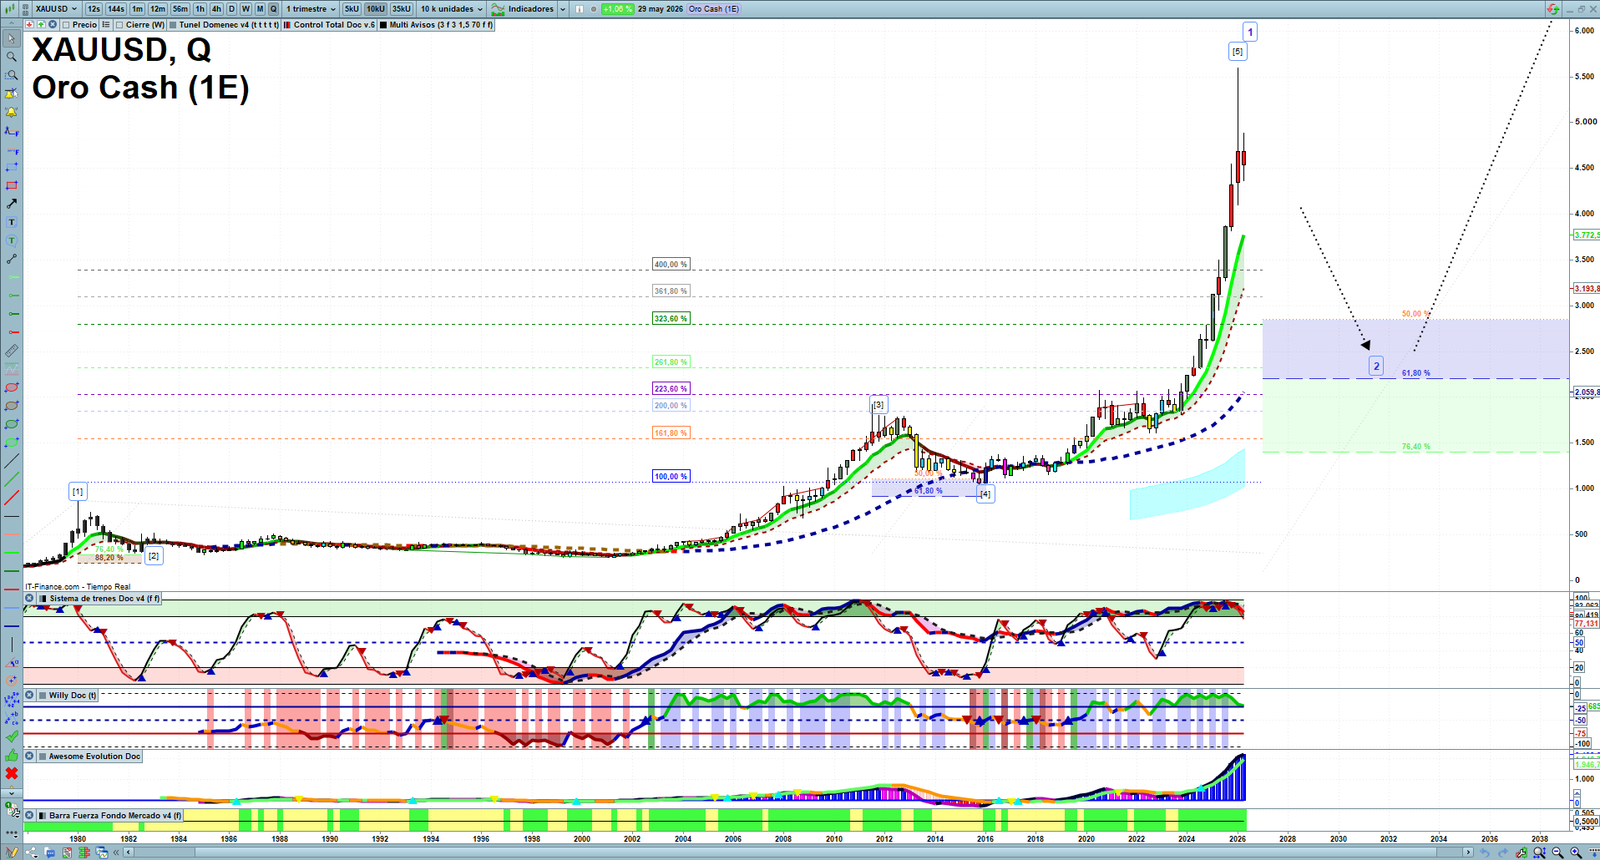Select the red diagonal line tool
The width and height of the screenshot is (1600, 860).
point(12,498)
